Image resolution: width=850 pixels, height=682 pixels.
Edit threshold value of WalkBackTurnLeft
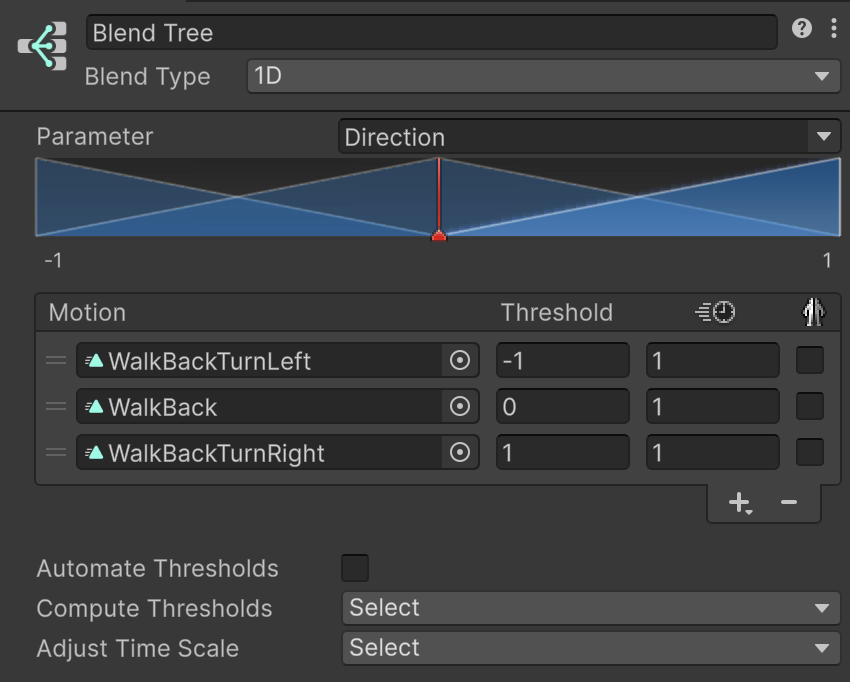click(563, 360)
